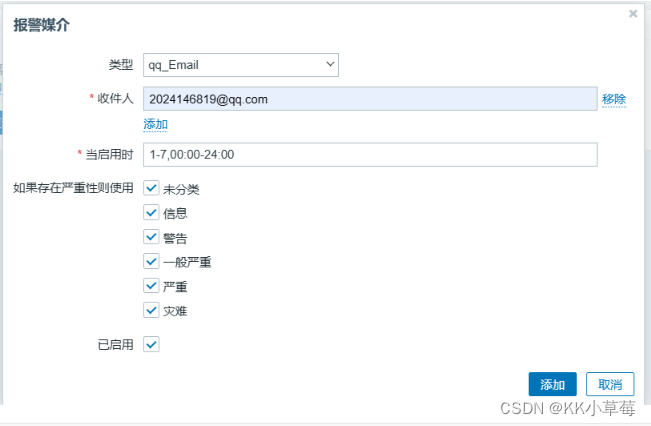
Task: Close the 报警媒介 dialog with the X
Action: click(633, 14)
